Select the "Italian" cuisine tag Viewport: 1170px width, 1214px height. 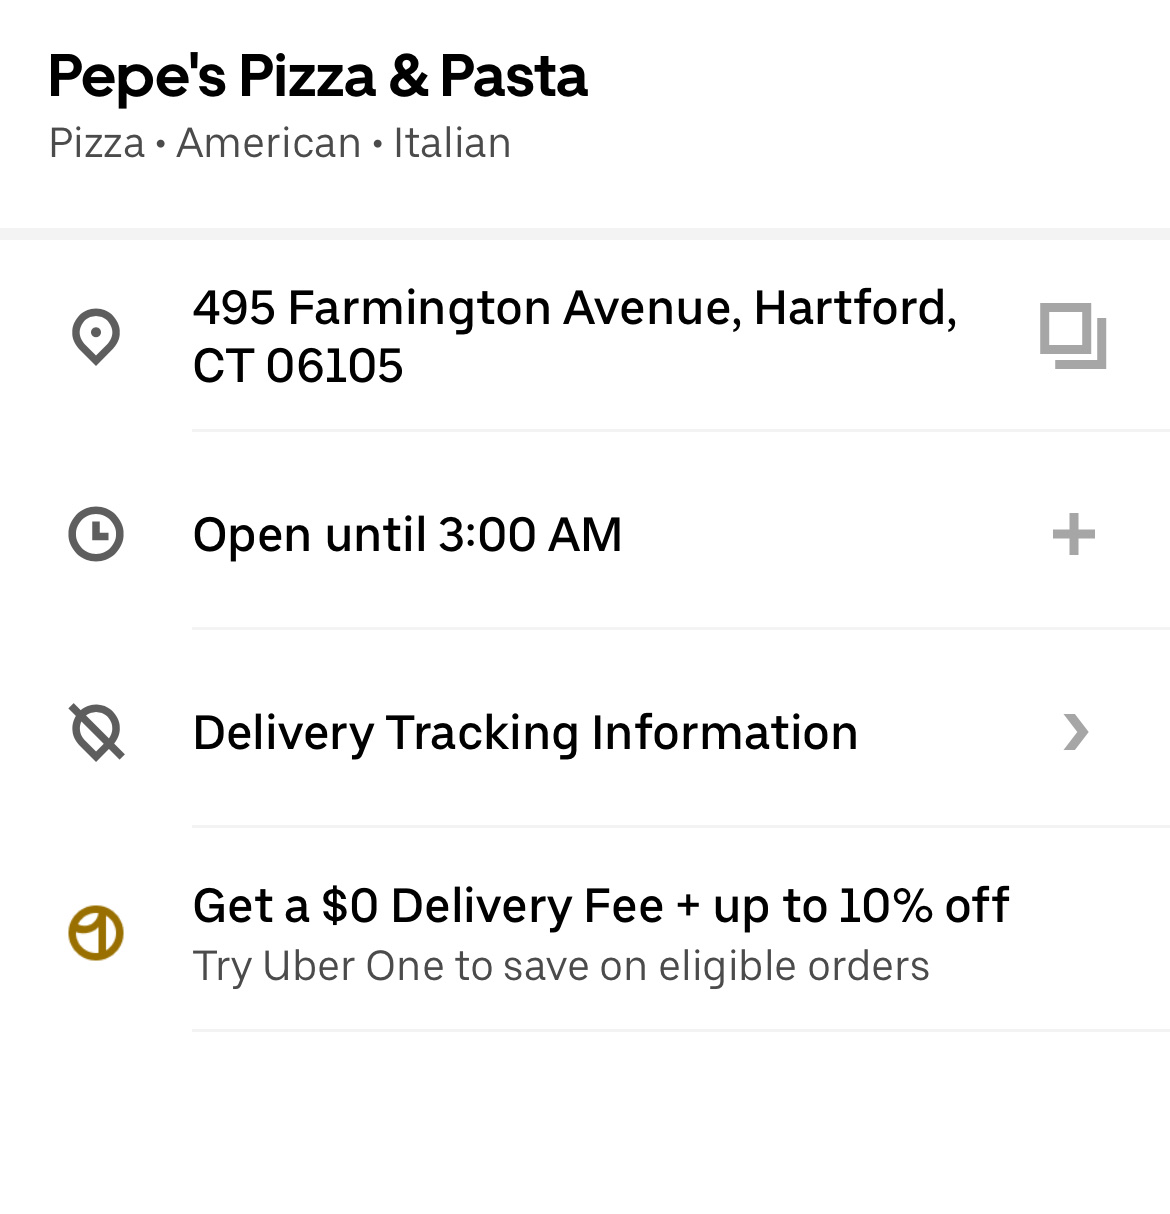pos(452,143)
